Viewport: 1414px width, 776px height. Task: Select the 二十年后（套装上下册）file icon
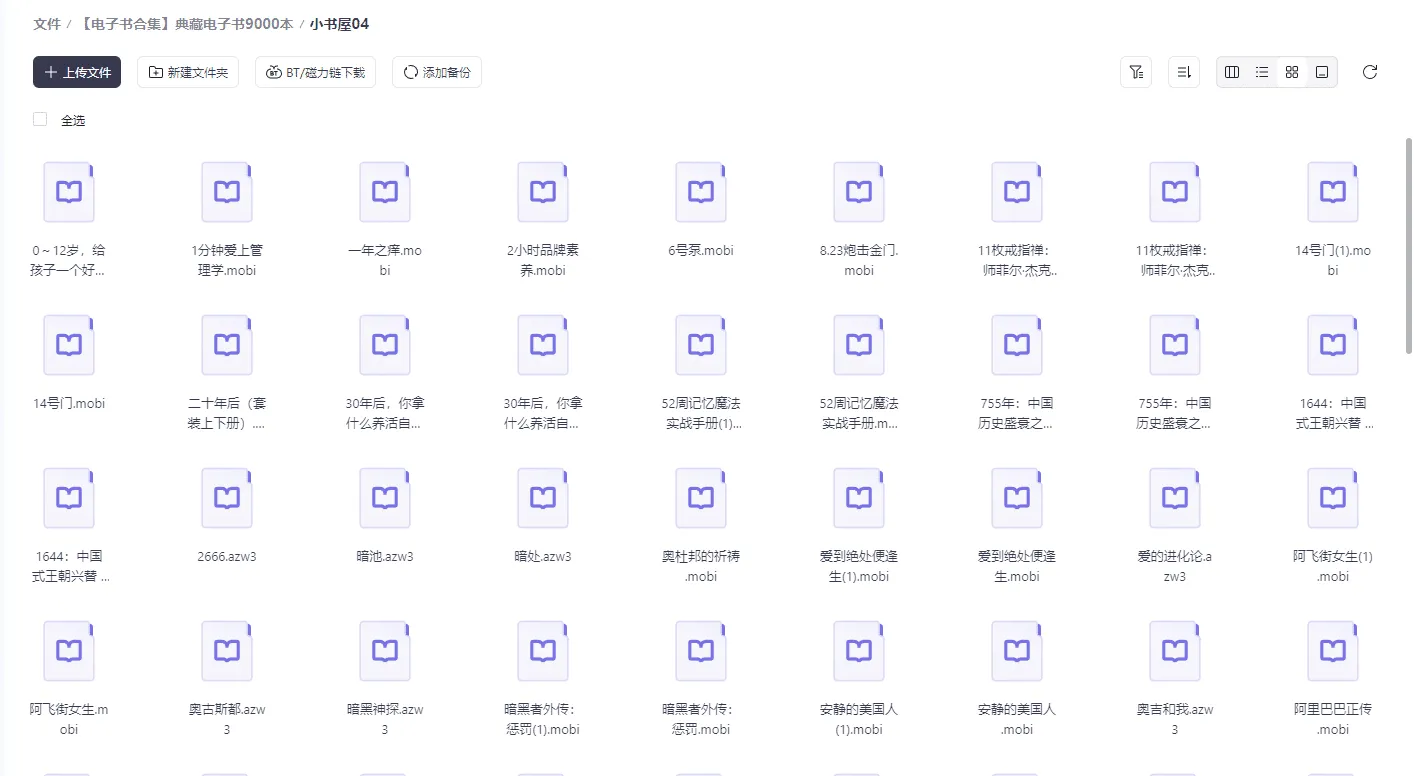[x=227, y=345]
